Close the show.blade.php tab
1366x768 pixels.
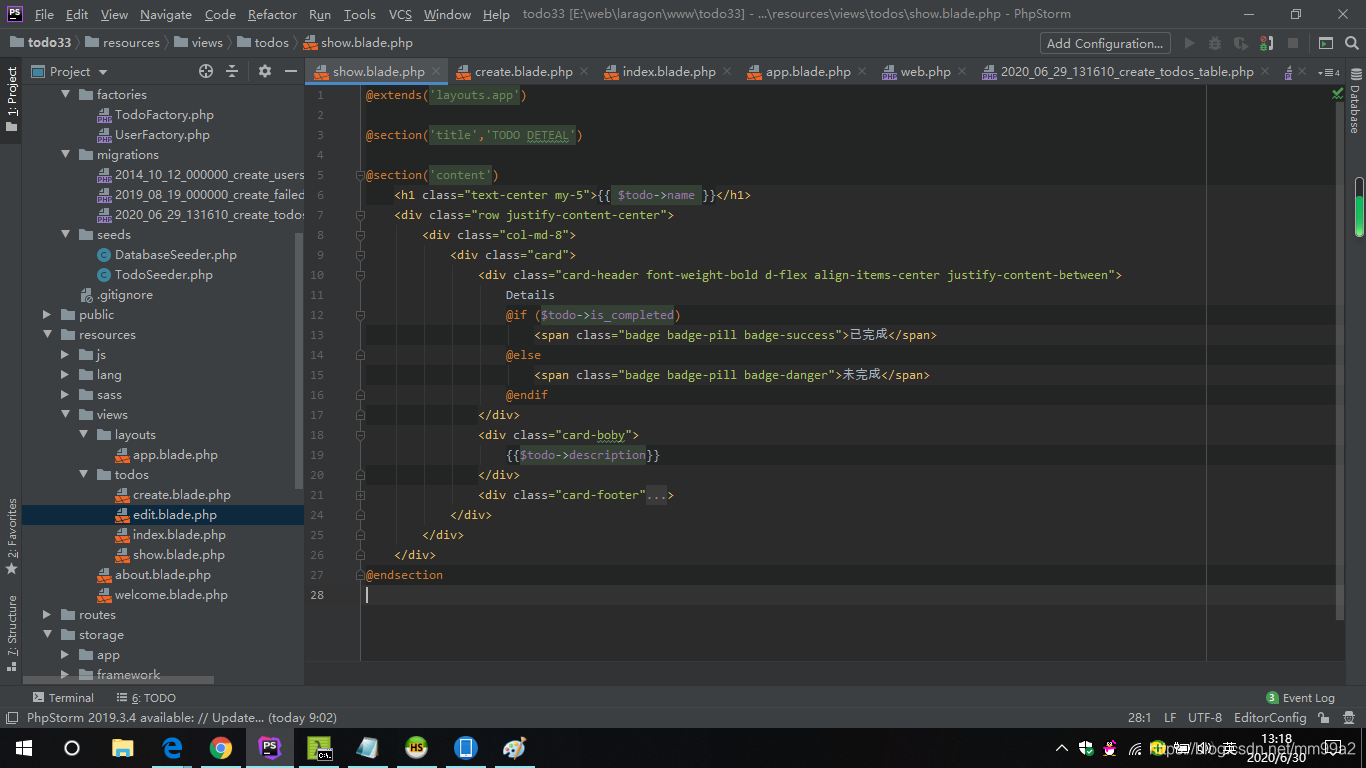(x=437, y=72)
